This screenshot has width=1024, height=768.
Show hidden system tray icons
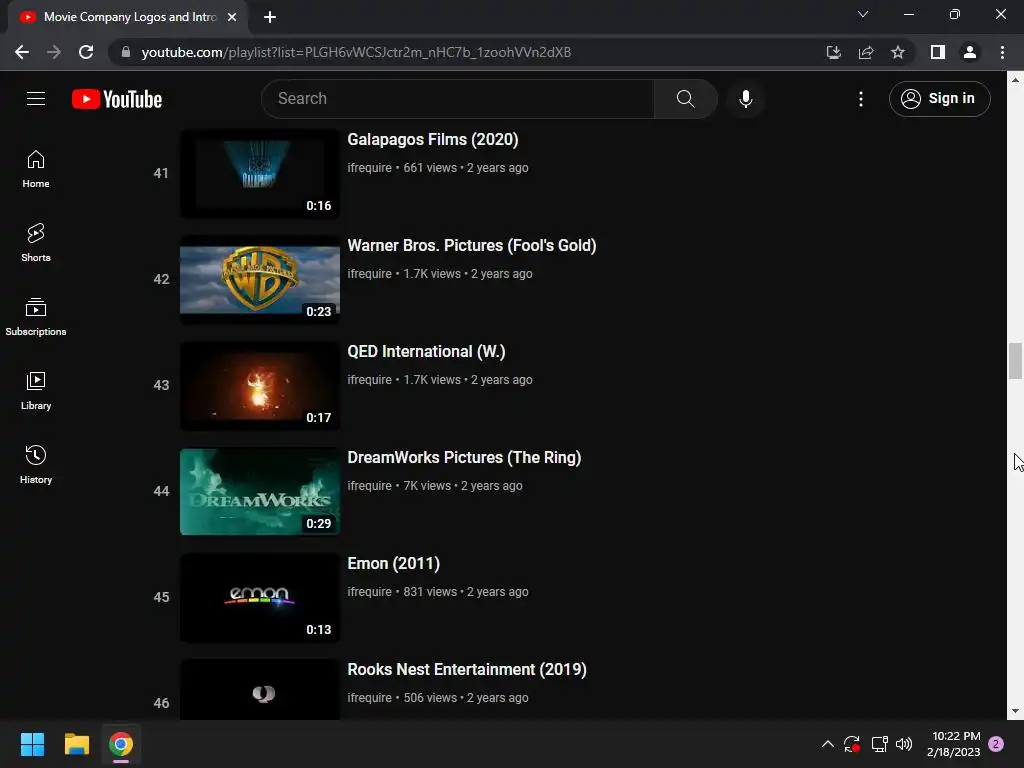[827, 744]
